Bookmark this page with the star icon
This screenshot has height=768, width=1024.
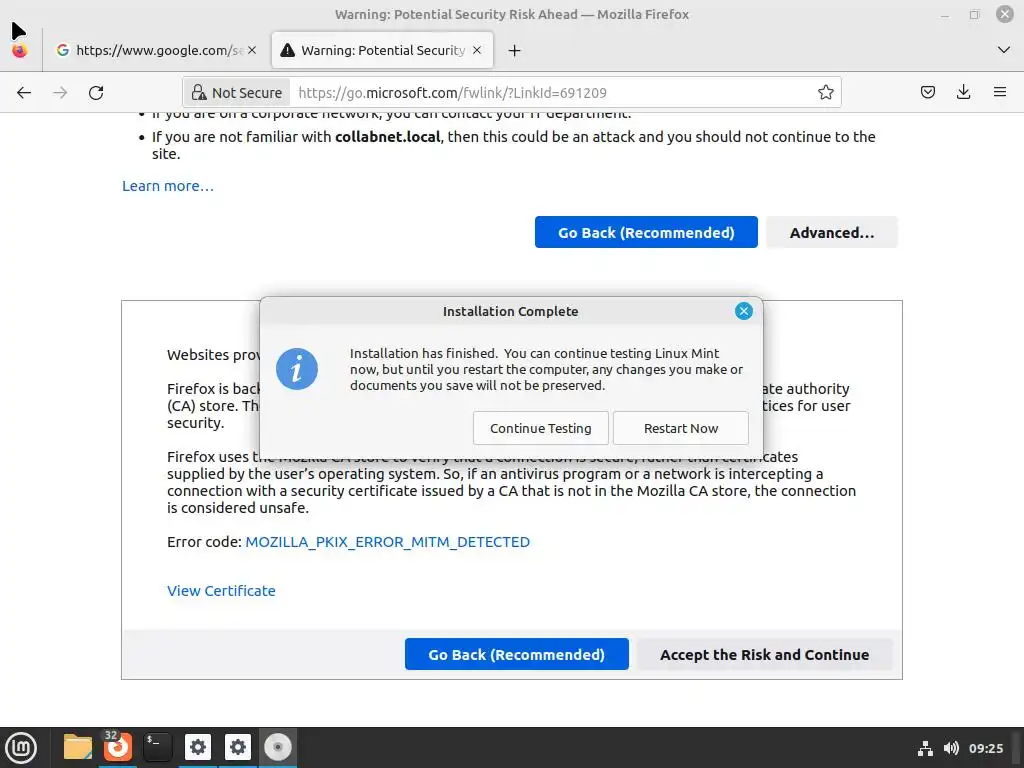click(x=825, y=93)
